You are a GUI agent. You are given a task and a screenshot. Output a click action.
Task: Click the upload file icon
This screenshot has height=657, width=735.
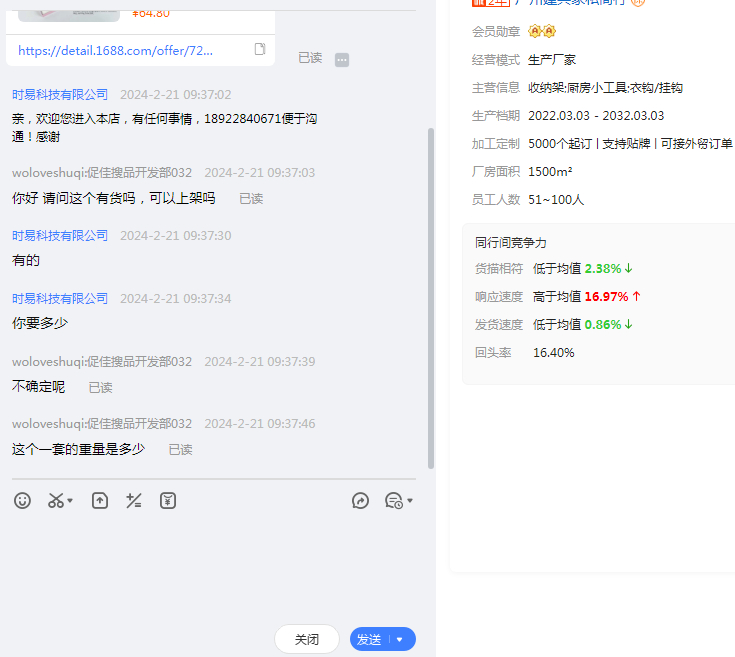click(100, 500)
